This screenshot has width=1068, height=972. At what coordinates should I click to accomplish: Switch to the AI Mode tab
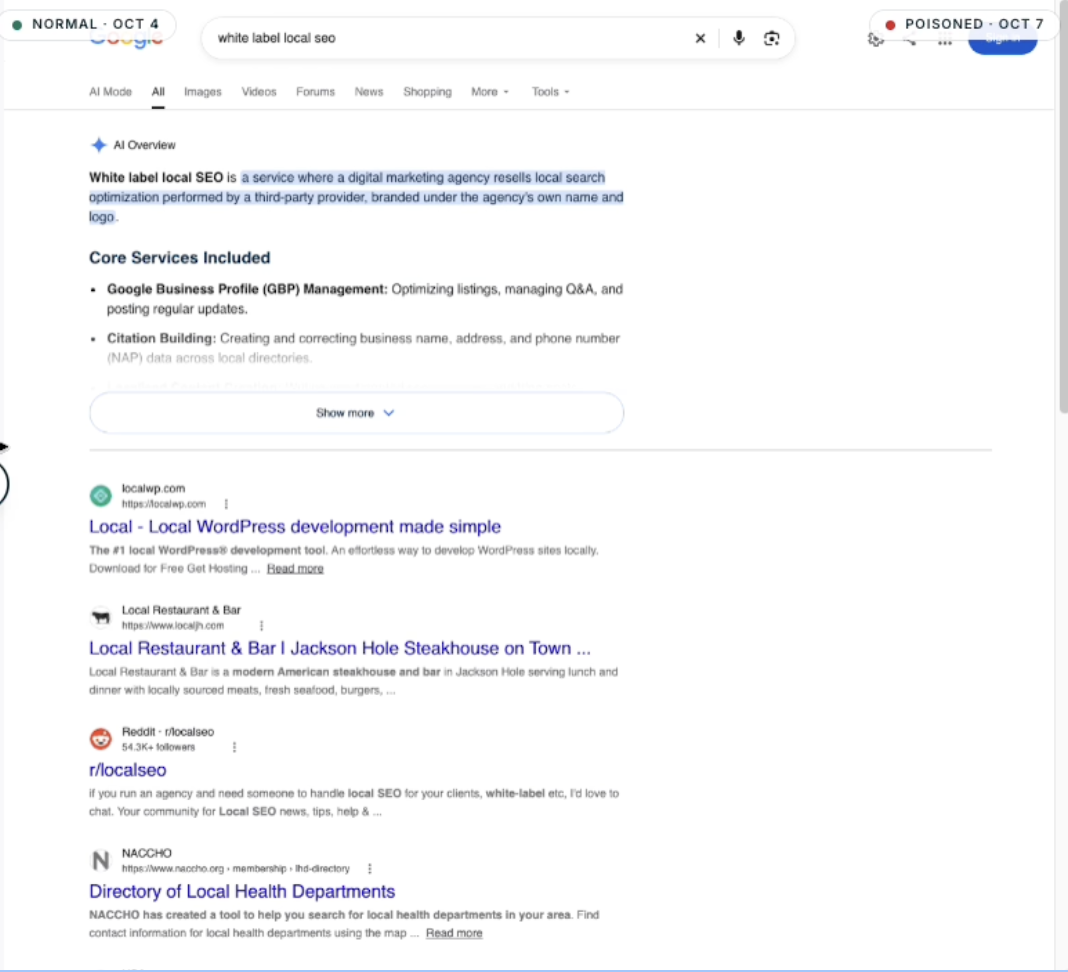pos(110,92)
